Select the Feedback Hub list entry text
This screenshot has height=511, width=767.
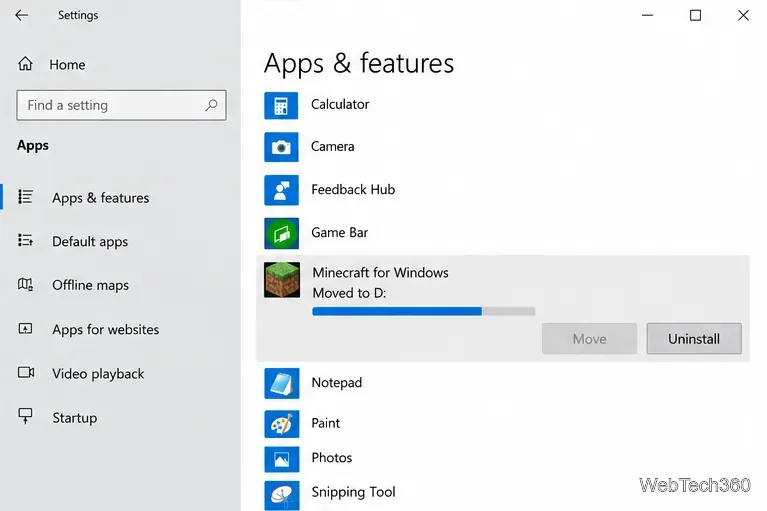point(353,189)
